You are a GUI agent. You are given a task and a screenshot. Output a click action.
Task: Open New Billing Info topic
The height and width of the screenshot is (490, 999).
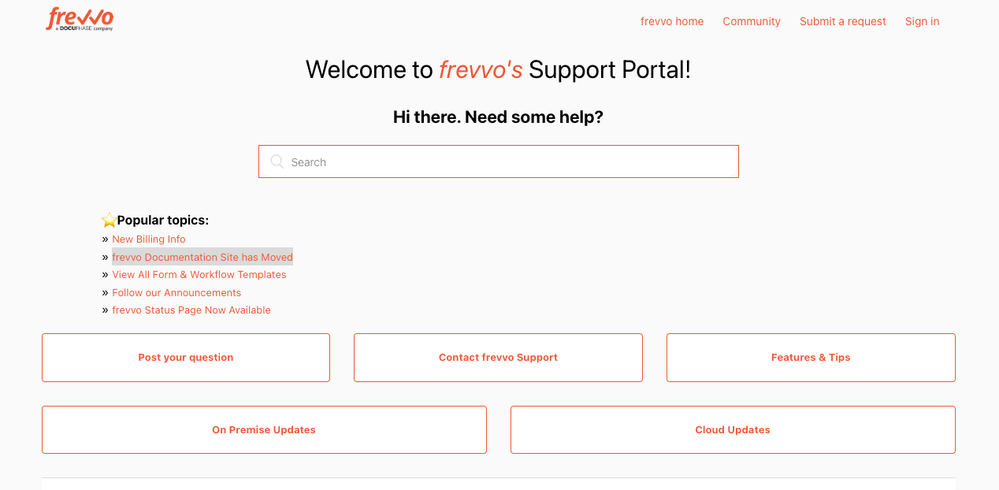148,239
